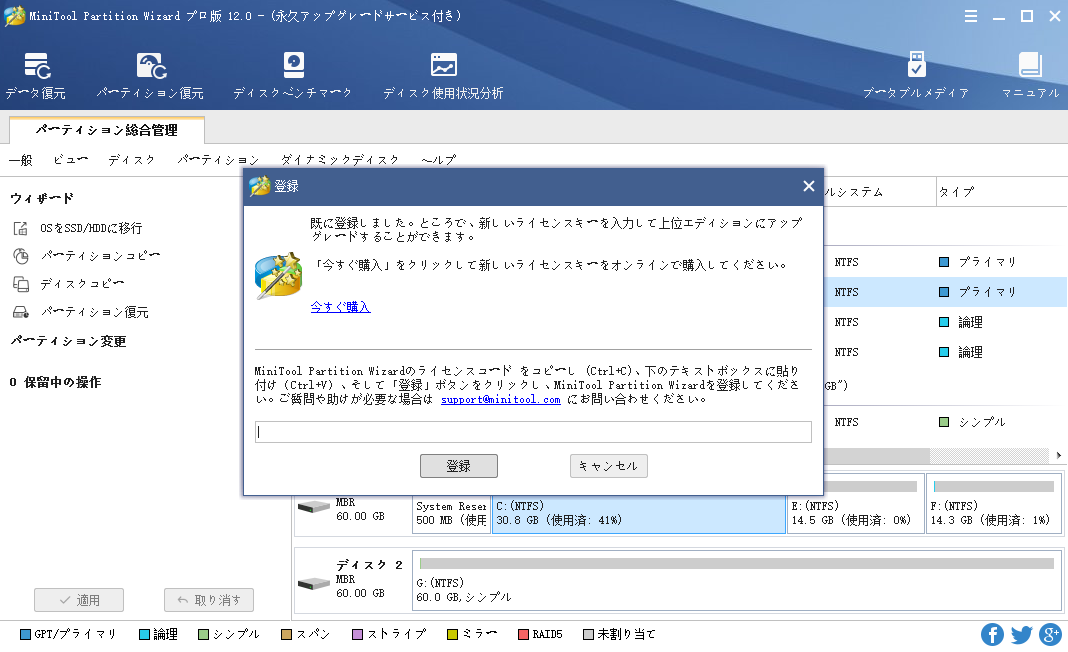Open the ディスク menu
This screenshot has height=652, width=1068.
tap(132, 160)
